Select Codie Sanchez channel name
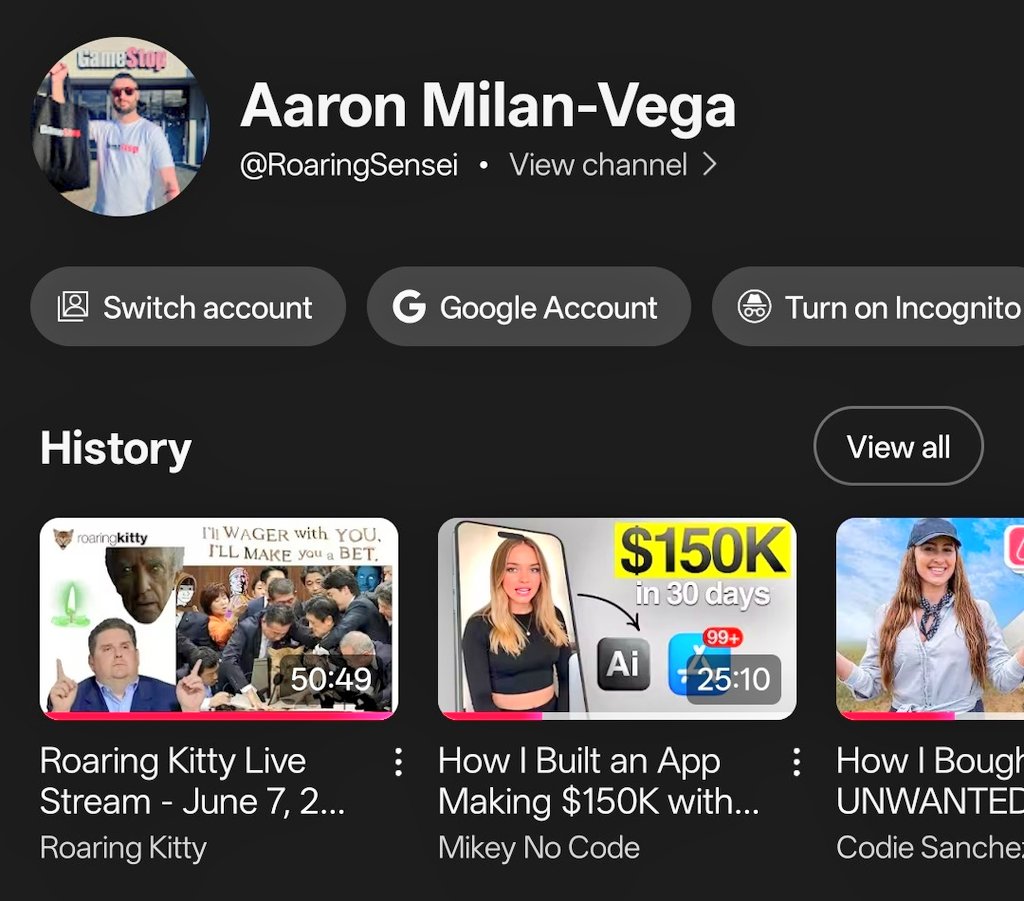 tap(930, 848)
